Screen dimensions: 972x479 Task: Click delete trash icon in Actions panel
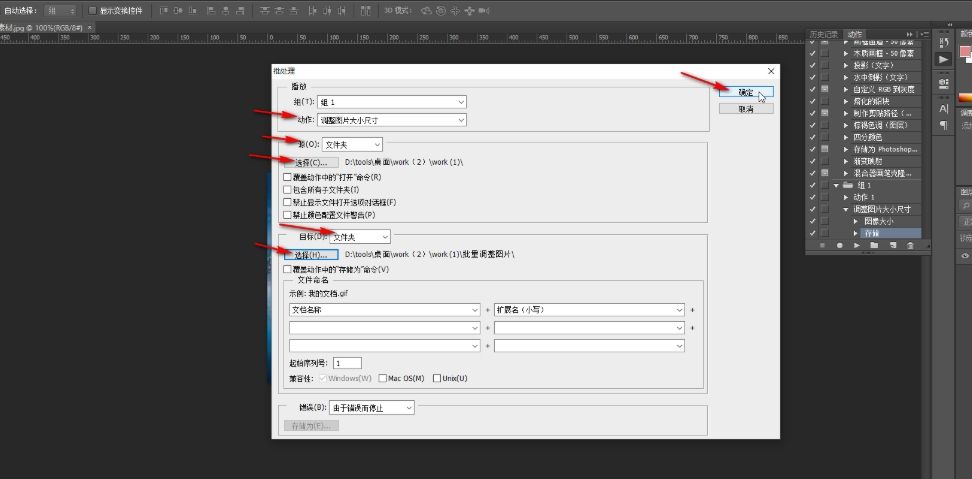(x=910, y=245)
